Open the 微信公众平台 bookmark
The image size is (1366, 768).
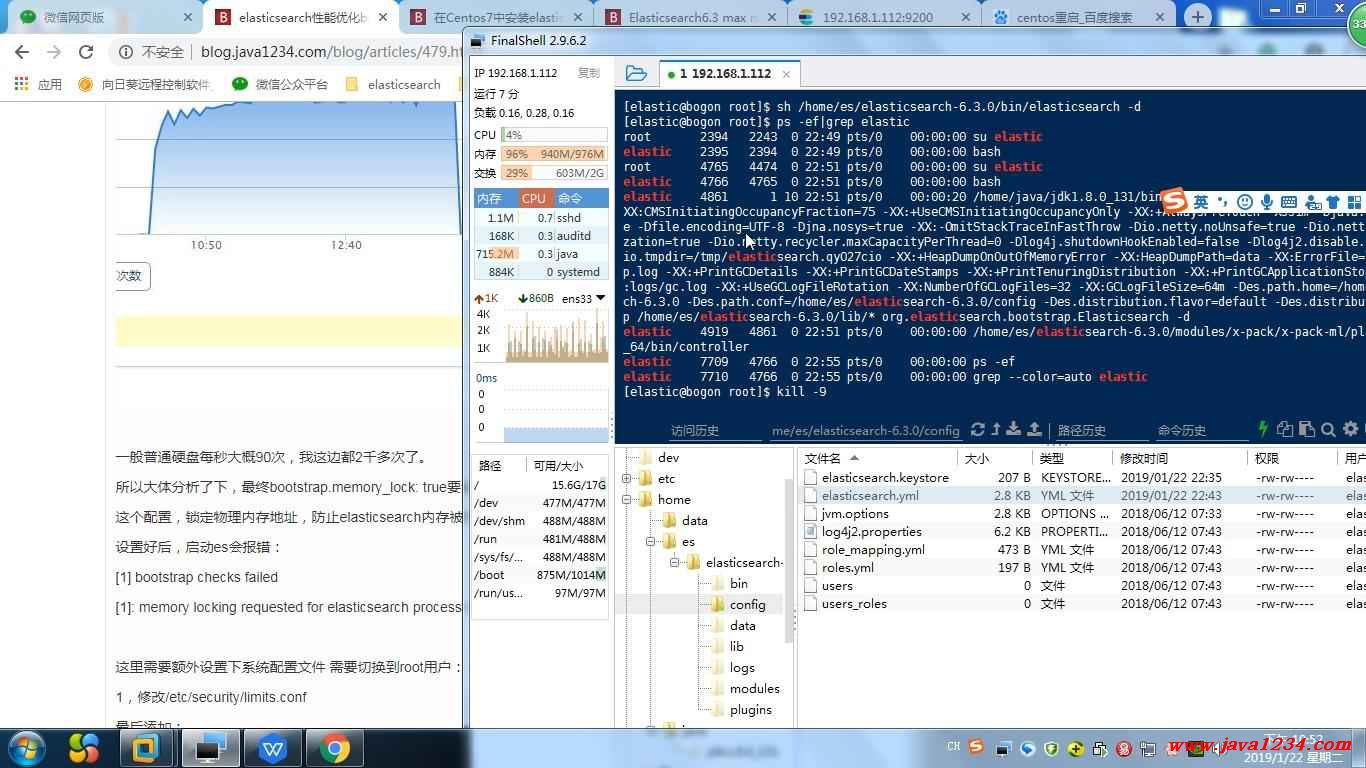click(x=280, y=85)
